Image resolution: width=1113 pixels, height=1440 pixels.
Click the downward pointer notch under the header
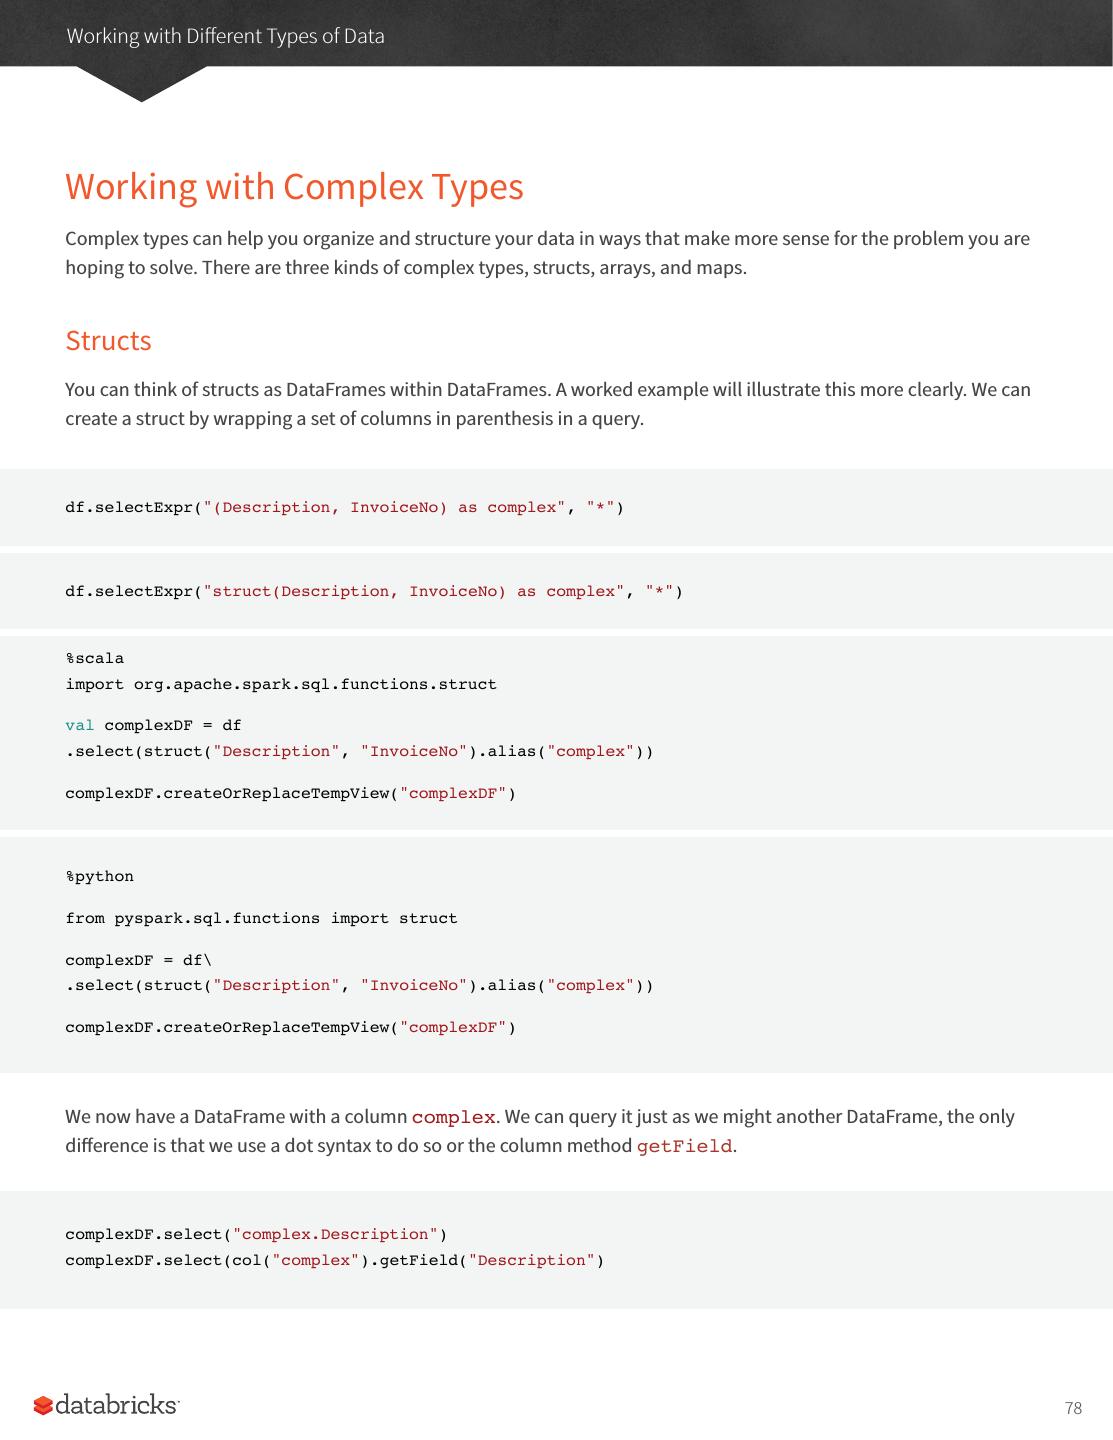pyautogui.click(x=141, y=86)
